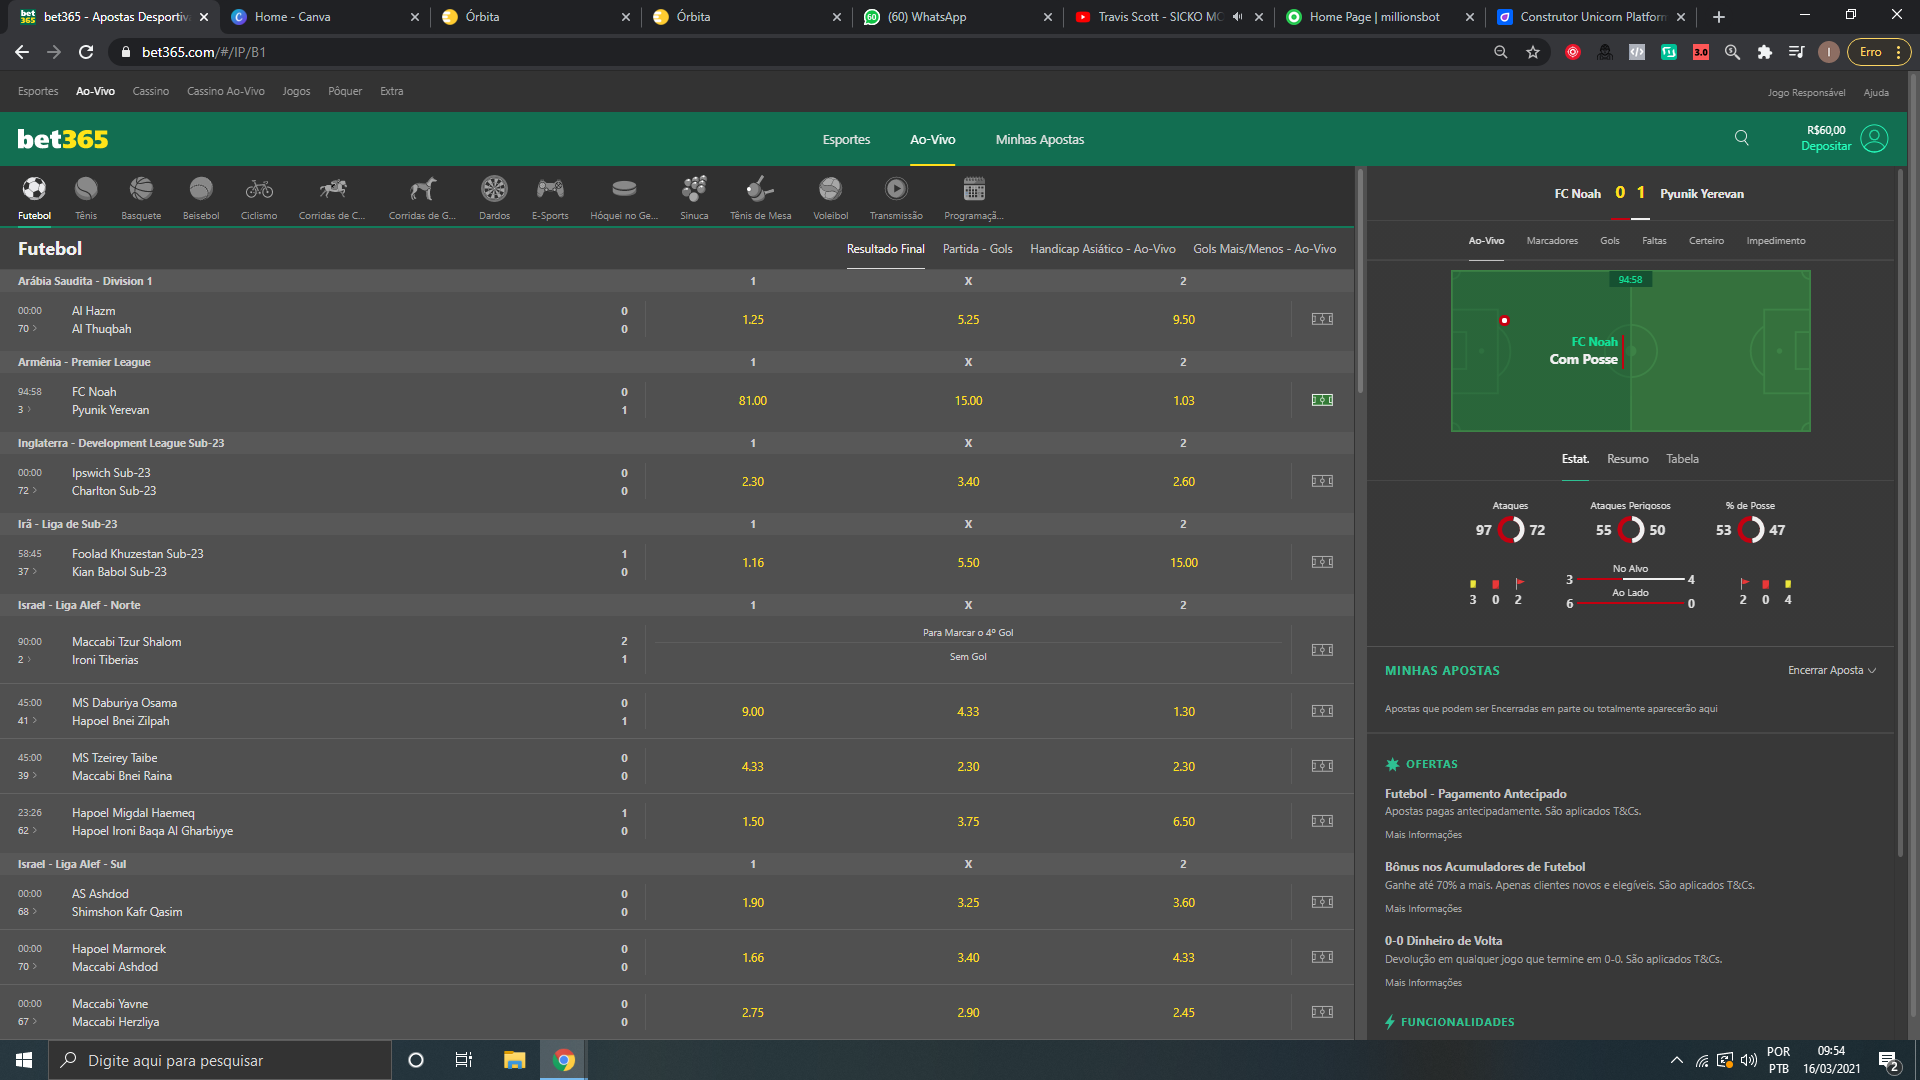
Task: Open the Resumo tab under the pitch
Action: click(x=1627, y=459)
